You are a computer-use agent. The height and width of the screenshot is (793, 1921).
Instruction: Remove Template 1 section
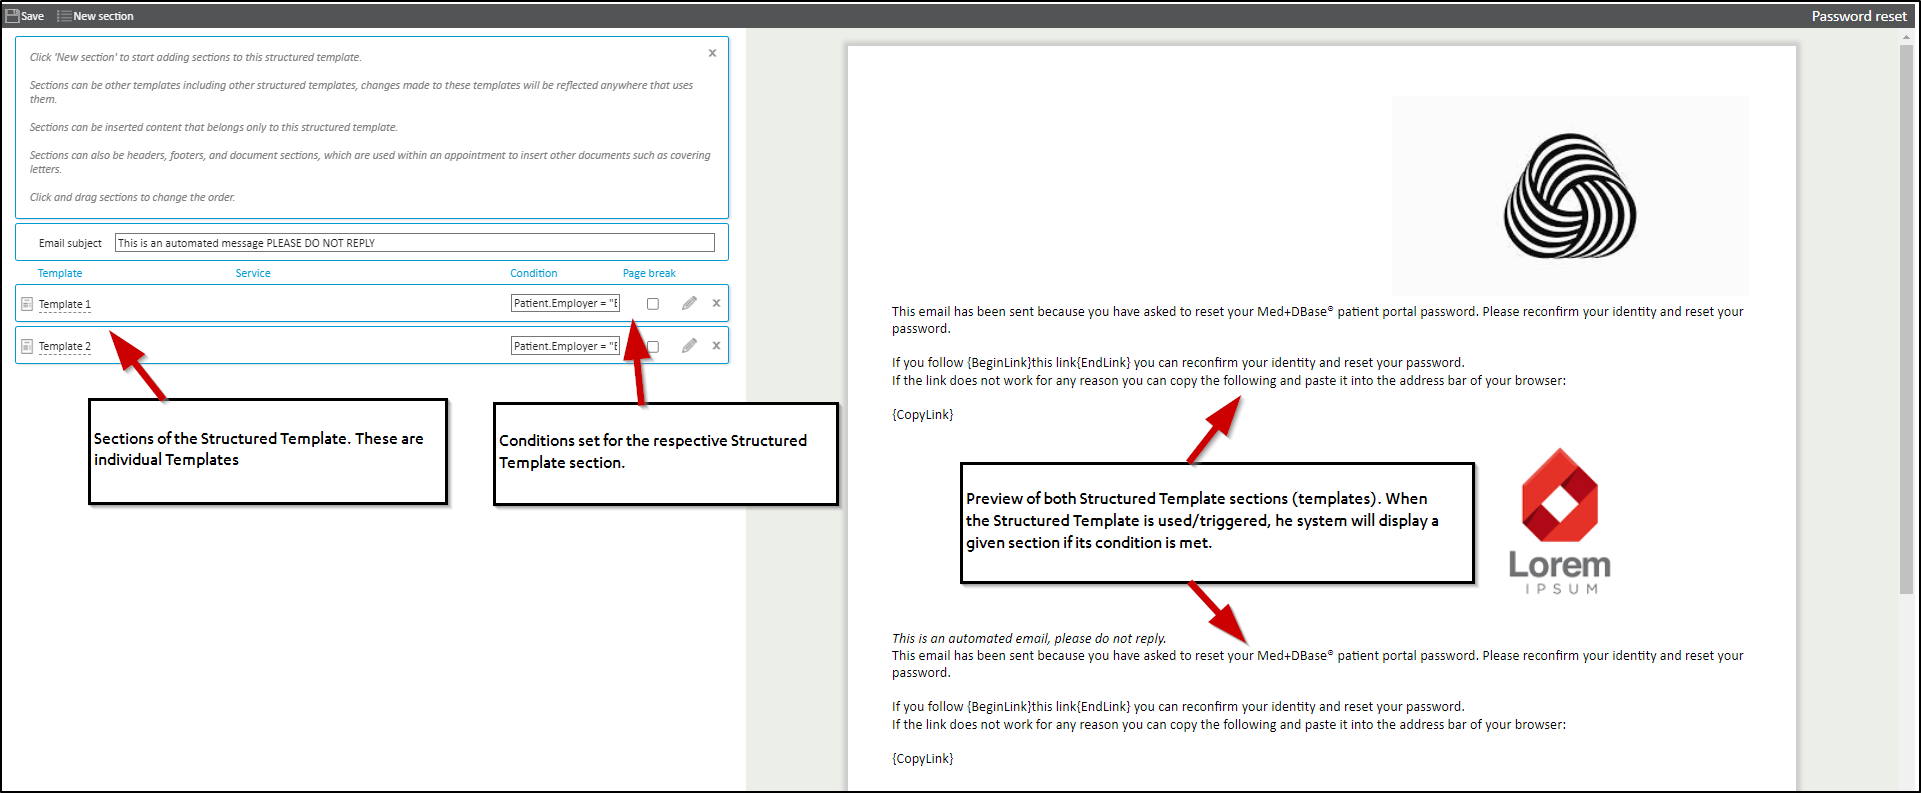pyautogui.click(x=716, y=303)
